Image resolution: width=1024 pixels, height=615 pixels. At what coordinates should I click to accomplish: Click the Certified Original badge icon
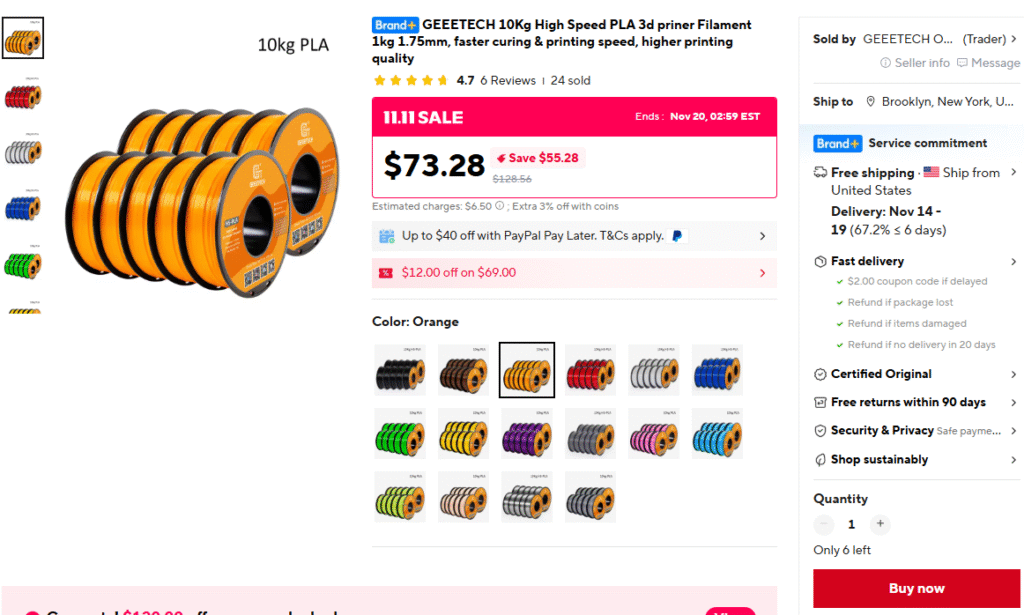(x=820, y=374)
